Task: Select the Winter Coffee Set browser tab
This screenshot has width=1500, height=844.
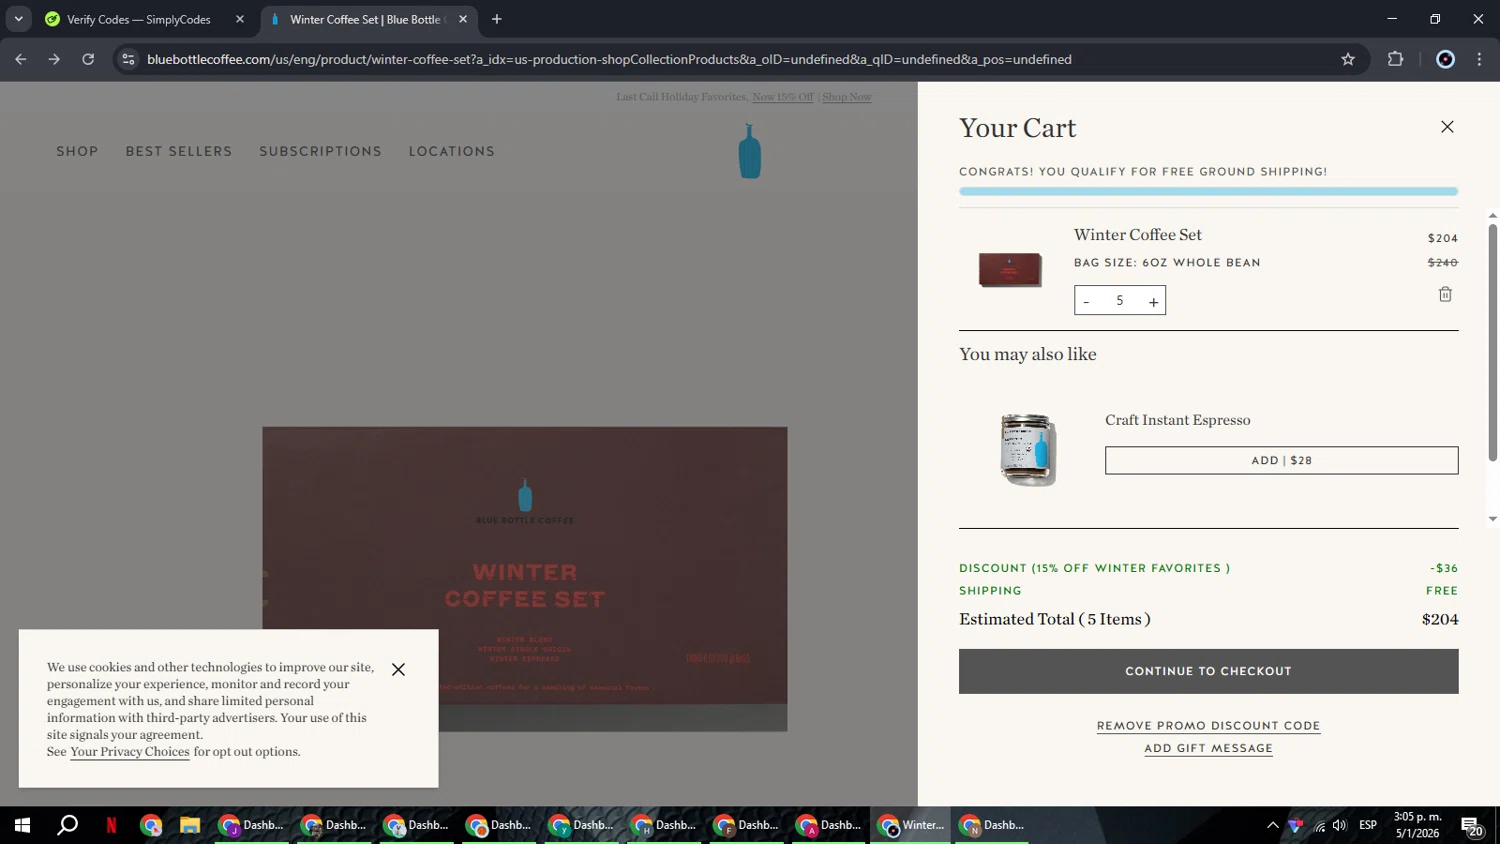Action: point(365,19)
